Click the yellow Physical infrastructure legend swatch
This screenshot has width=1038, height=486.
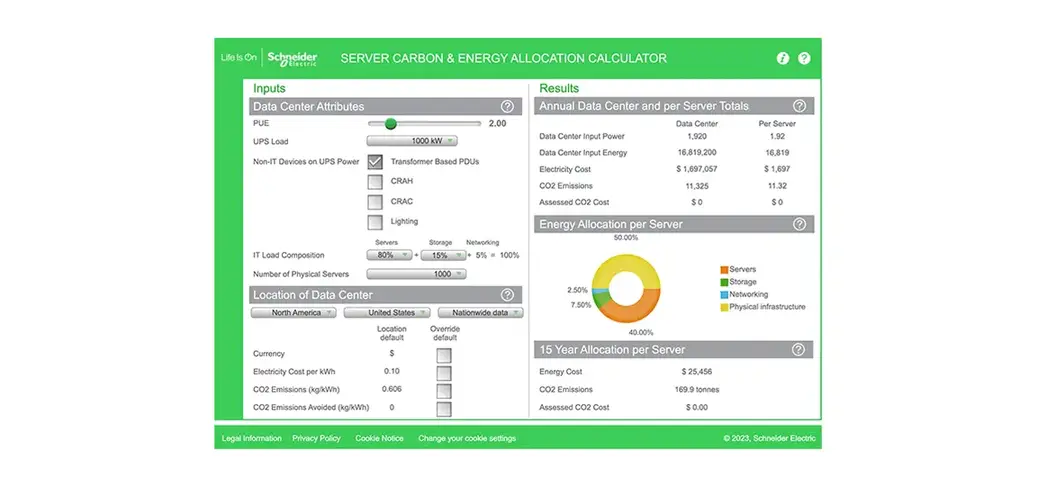[724, 307]
